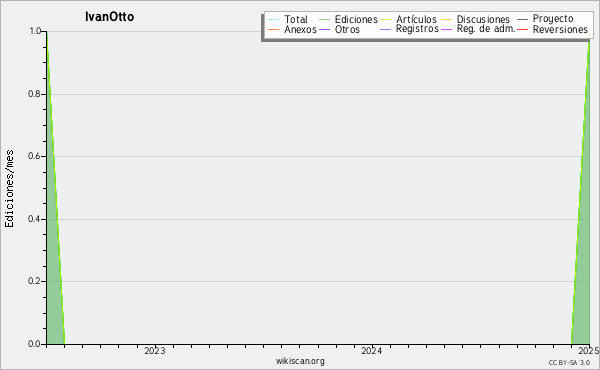The height and width of the screenshot is (370, 600).
Task: Click the Anexos orange line swatch
Action: [274, 29]
